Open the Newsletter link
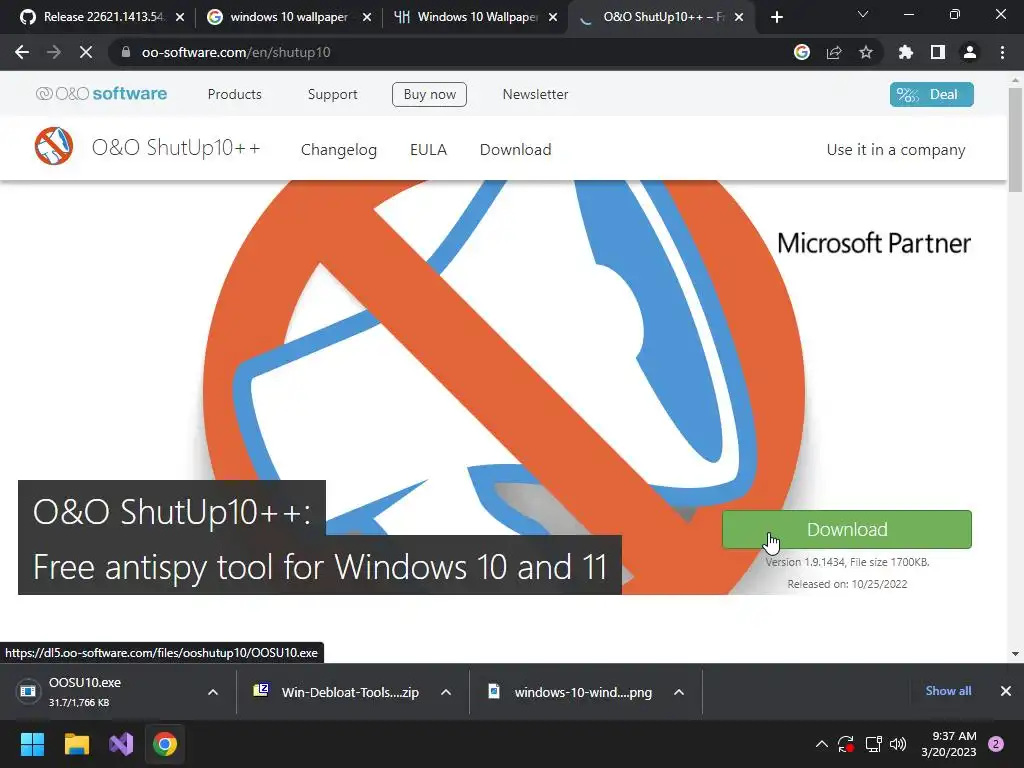This screenshot has height=768, width=1024. (535, 94)
